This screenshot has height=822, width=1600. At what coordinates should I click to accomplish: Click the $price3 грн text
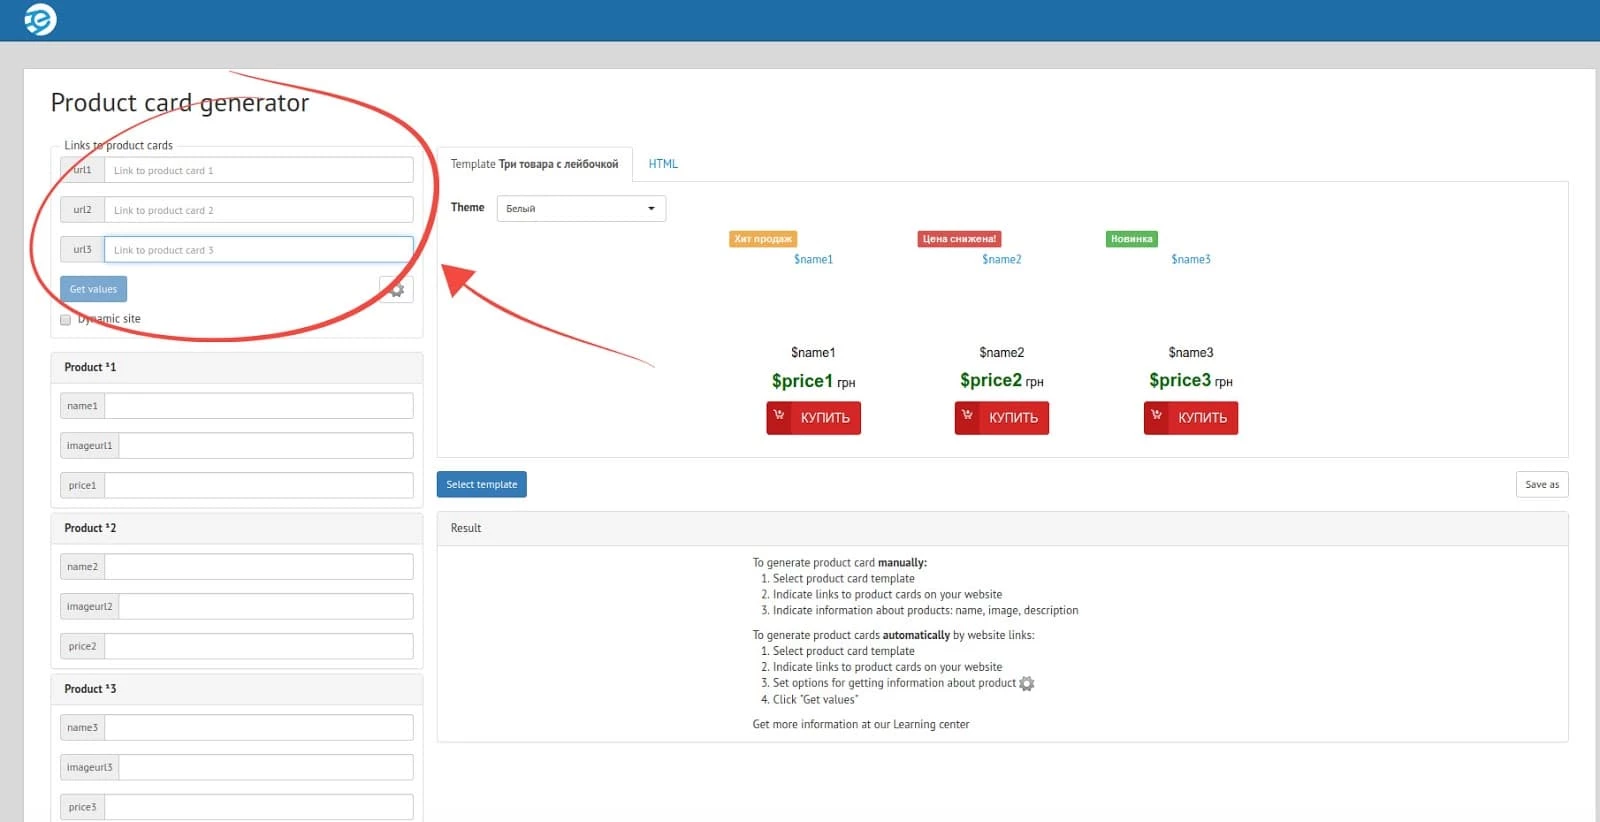[1191, 380]
